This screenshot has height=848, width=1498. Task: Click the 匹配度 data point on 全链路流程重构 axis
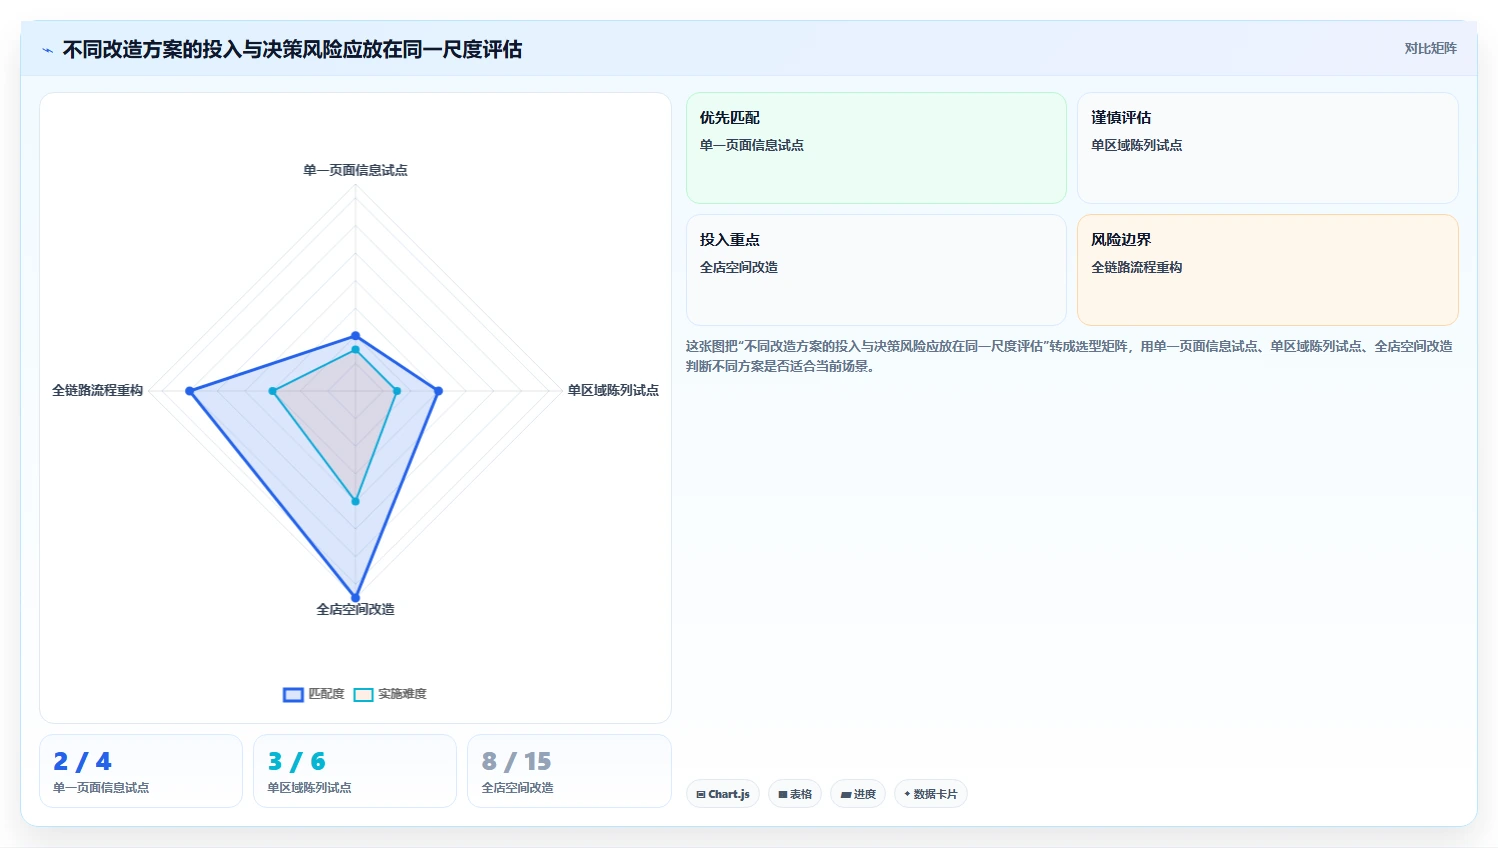189,391
